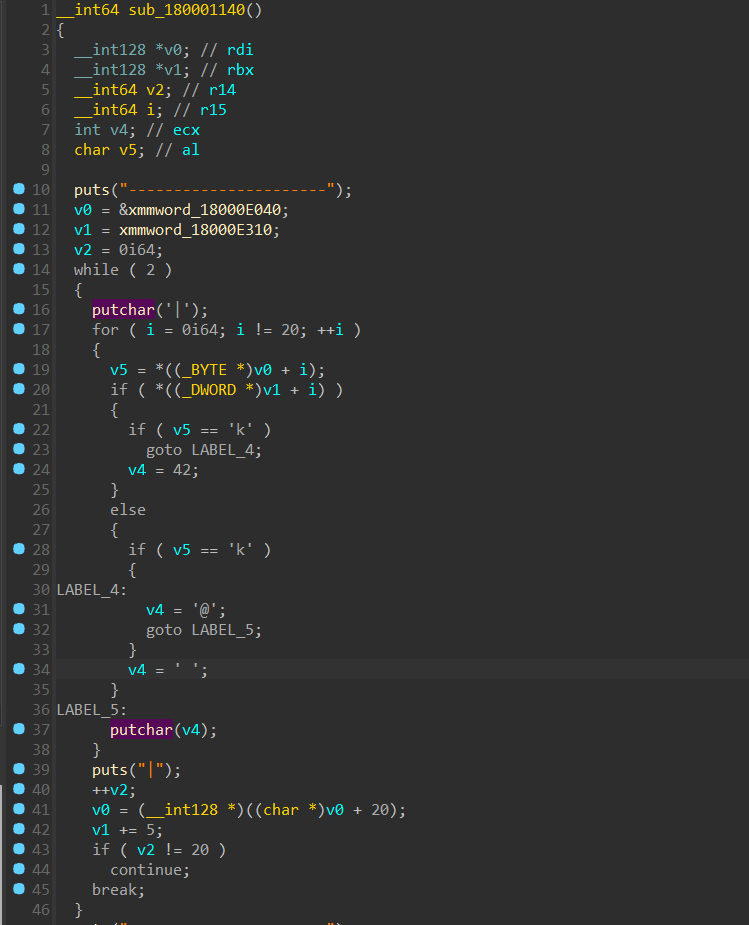Toggle breakpoint dot on line 14
The height and width of the screenshot is (925, 749).
pyautogui.click(x=19, y=269)
